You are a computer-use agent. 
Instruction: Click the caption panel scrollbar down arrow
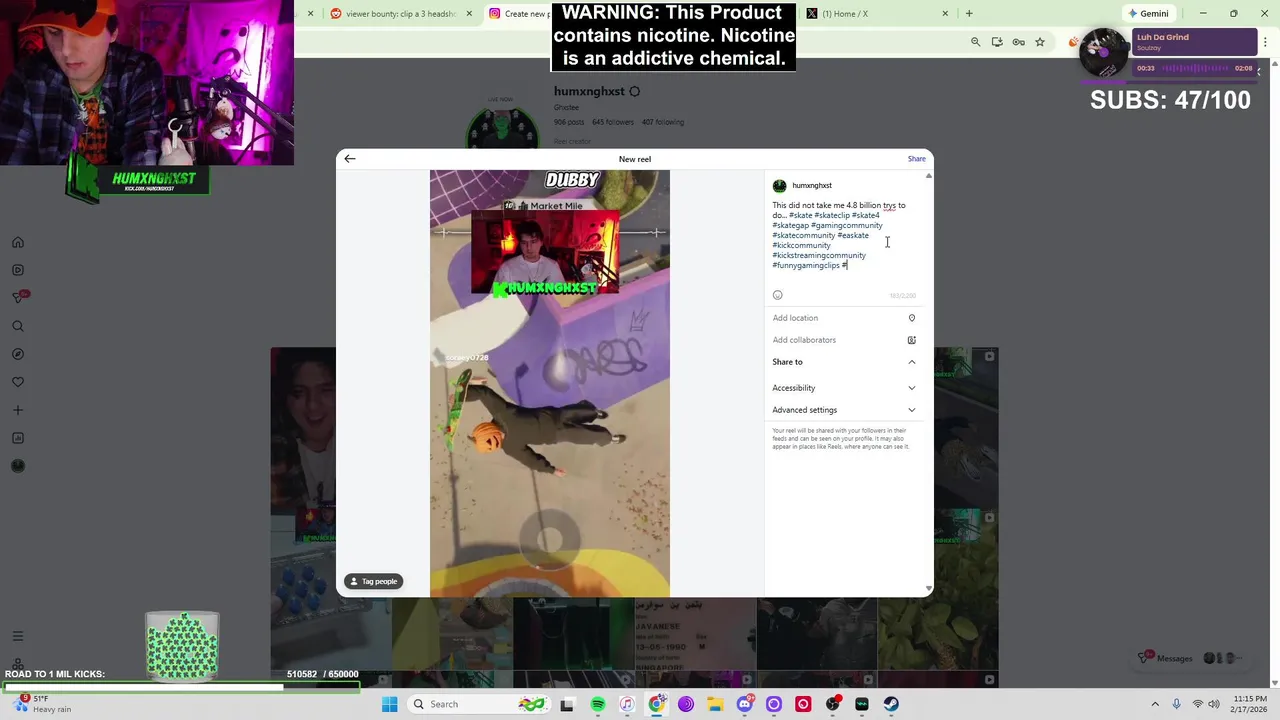[929, 589]
